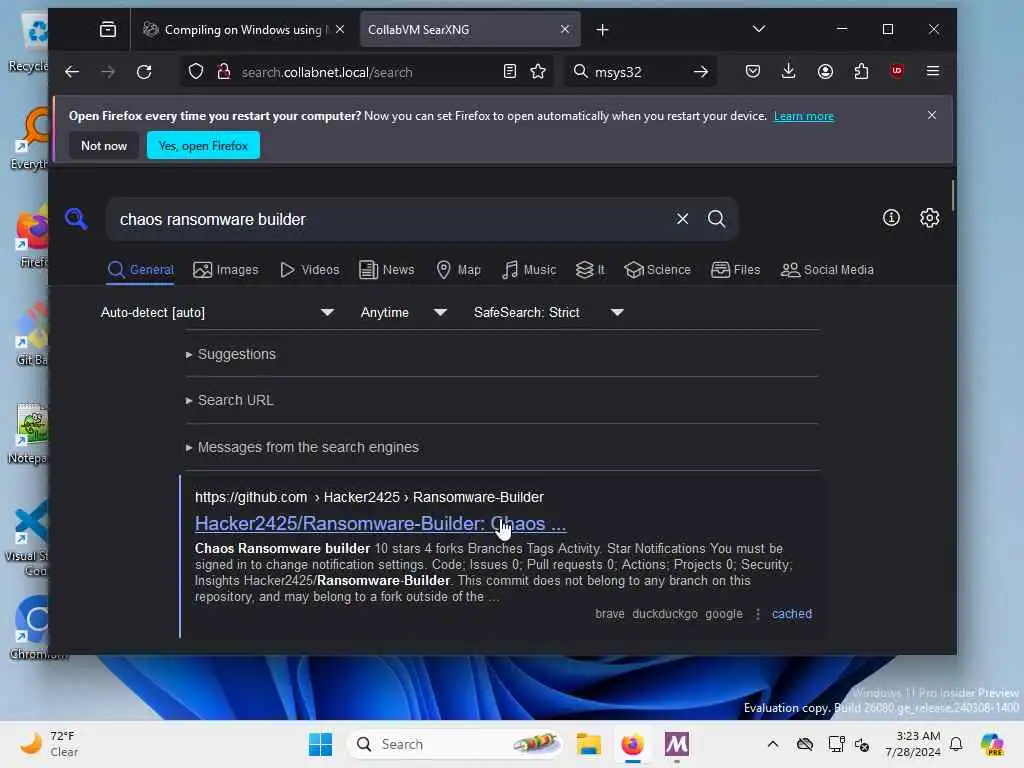Click Not now button
This screenshot has width=1024, height=768.
click(104, 146)
